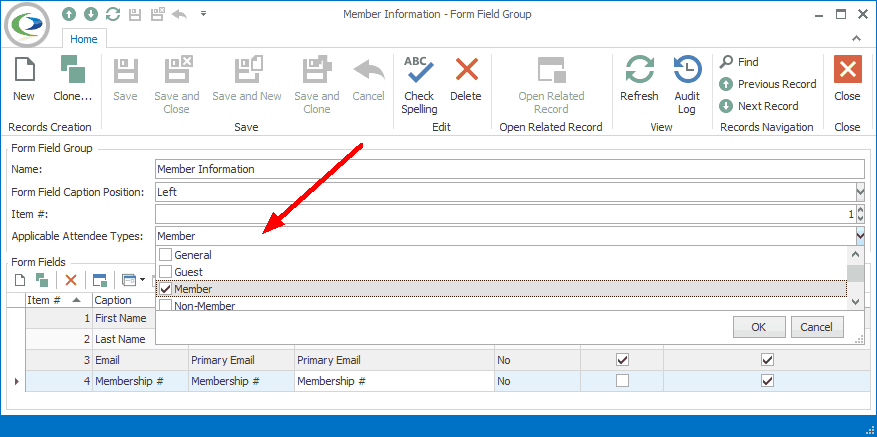The width and height of the screenshot is (877, 437).
Task: Check the Non-Member attendee type
Action: tap(166, 305)
